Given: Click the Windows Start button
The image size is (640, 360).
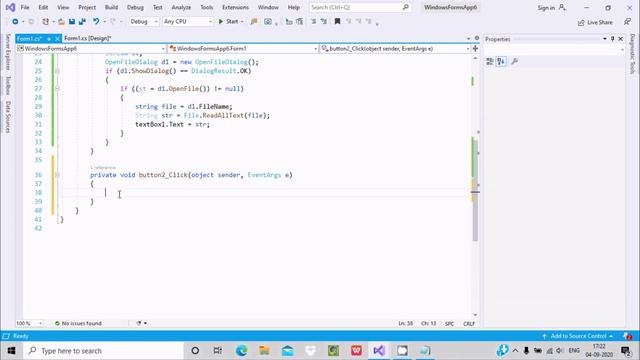Looking at the screenshot, I should coord(11,351).
